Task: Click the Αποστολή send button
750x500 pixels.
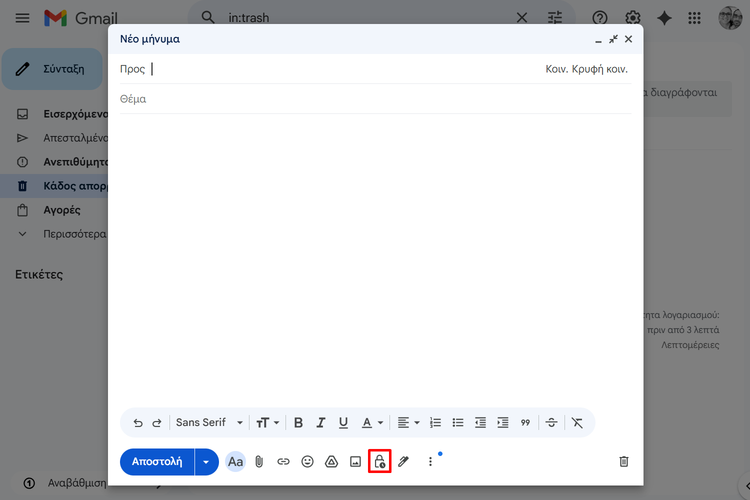Action: 157,462
